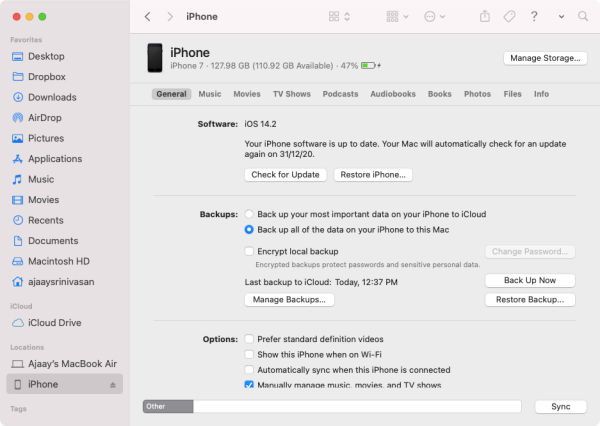This screenshot has height=426, width=600.
Task: Go back with the left chevron
Action: (148, 17)
